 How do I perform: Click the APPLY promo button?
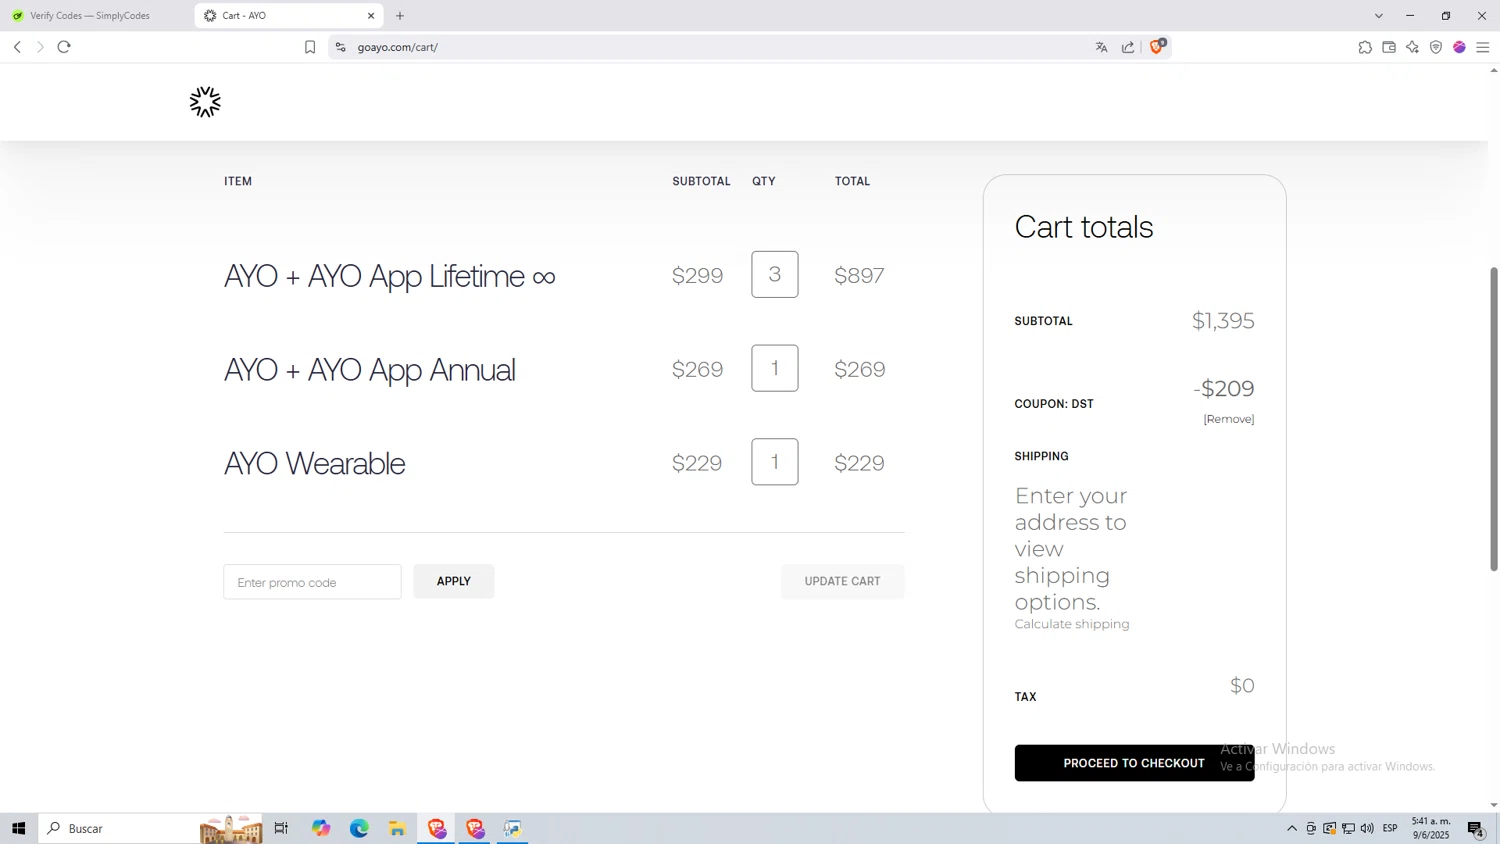454,581
